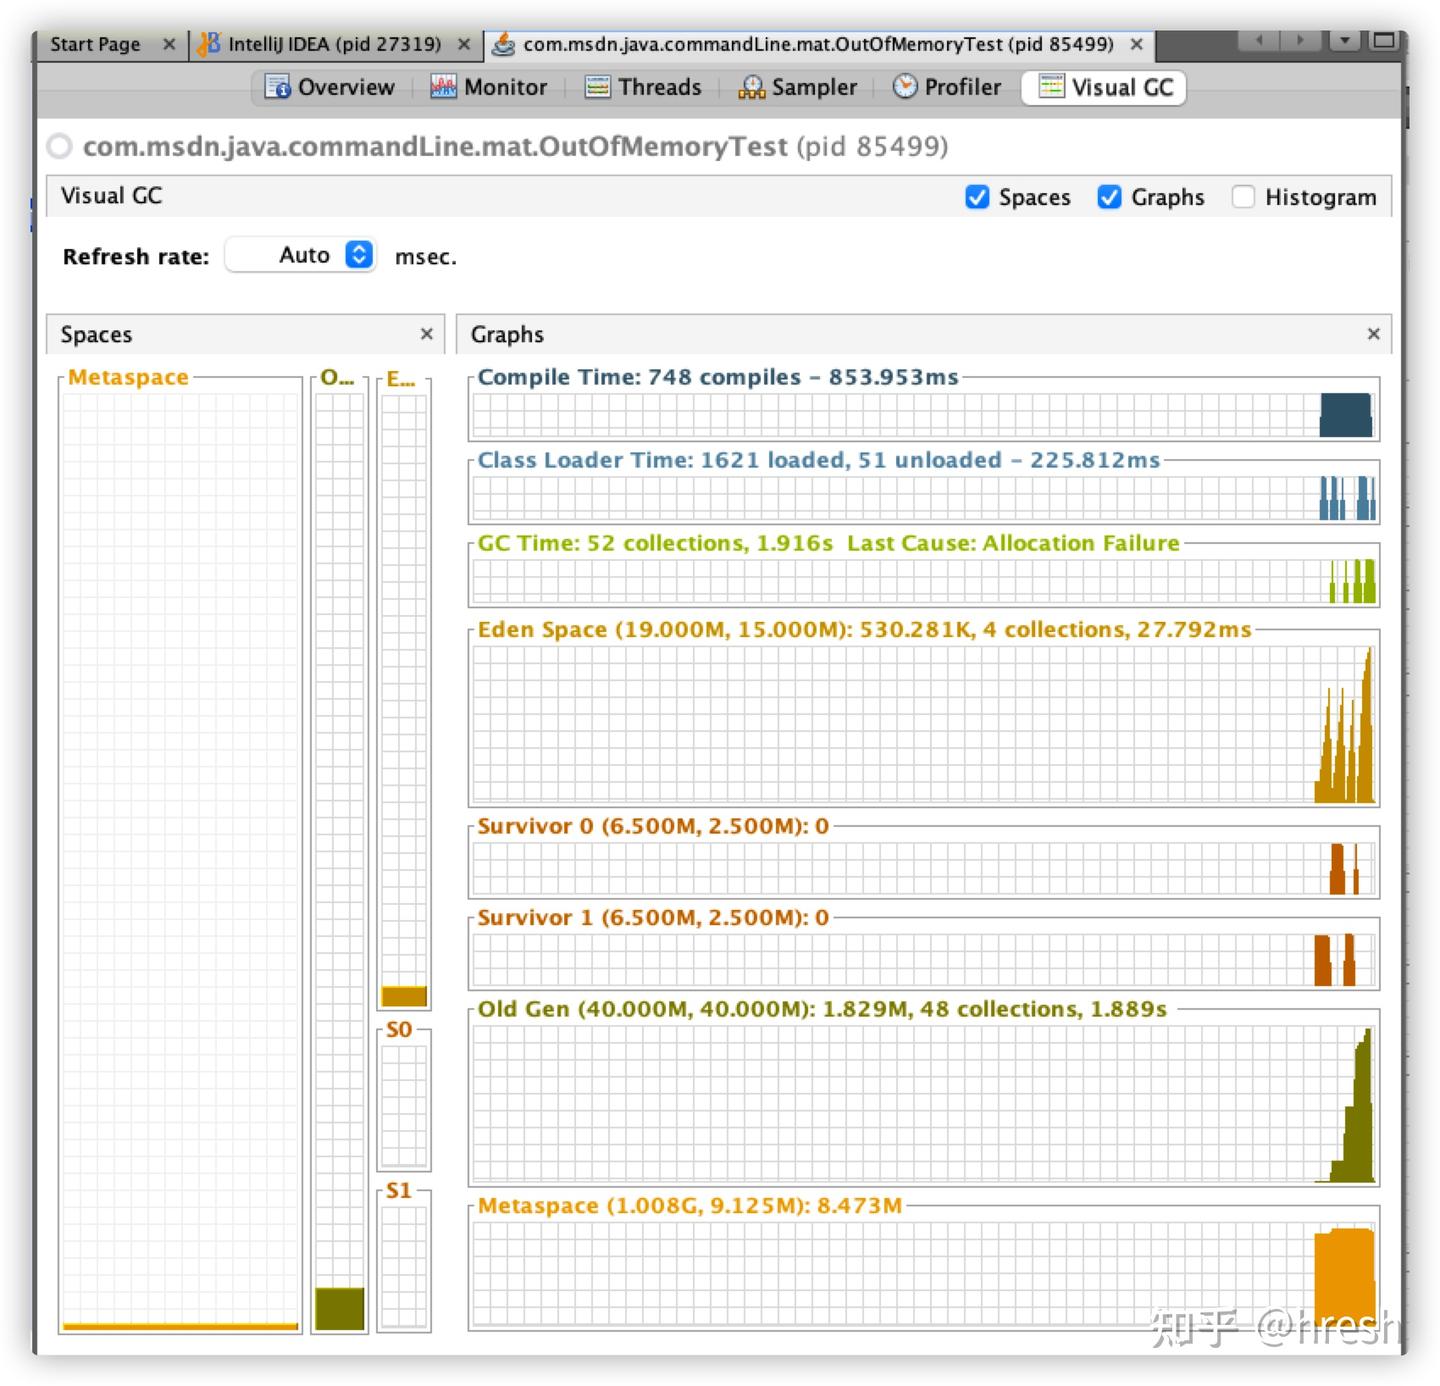Disable the Spaces checkbox
This screenshot has width=1440, height=1386.
pos(976,197)
